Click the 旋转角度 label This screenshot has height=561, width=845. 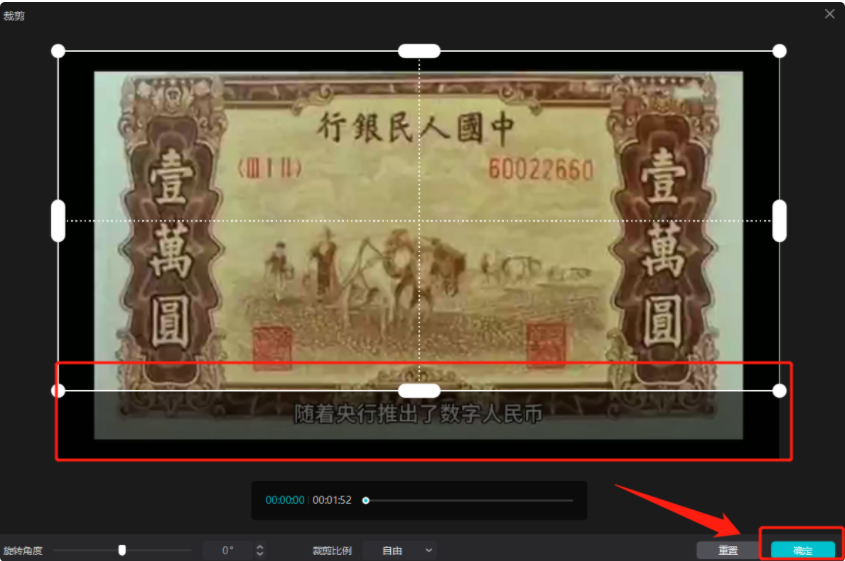23,551
